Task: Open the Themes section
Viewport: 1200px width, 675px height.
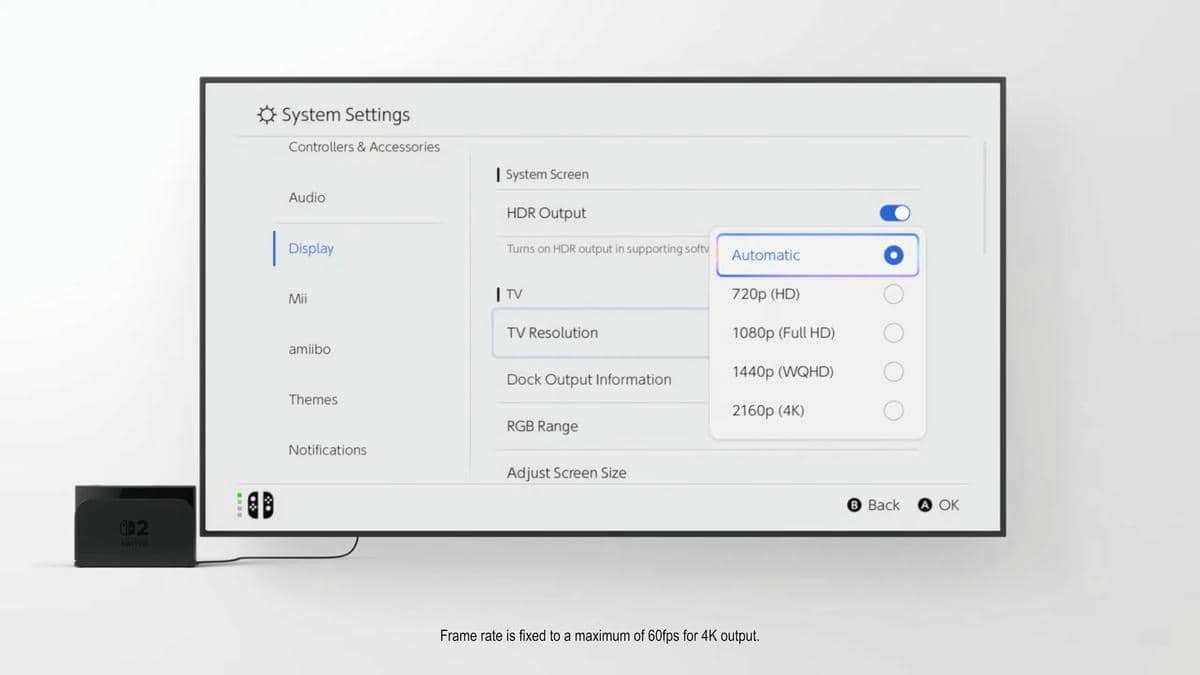Action: pyautogui.click(x=313, y=399)
